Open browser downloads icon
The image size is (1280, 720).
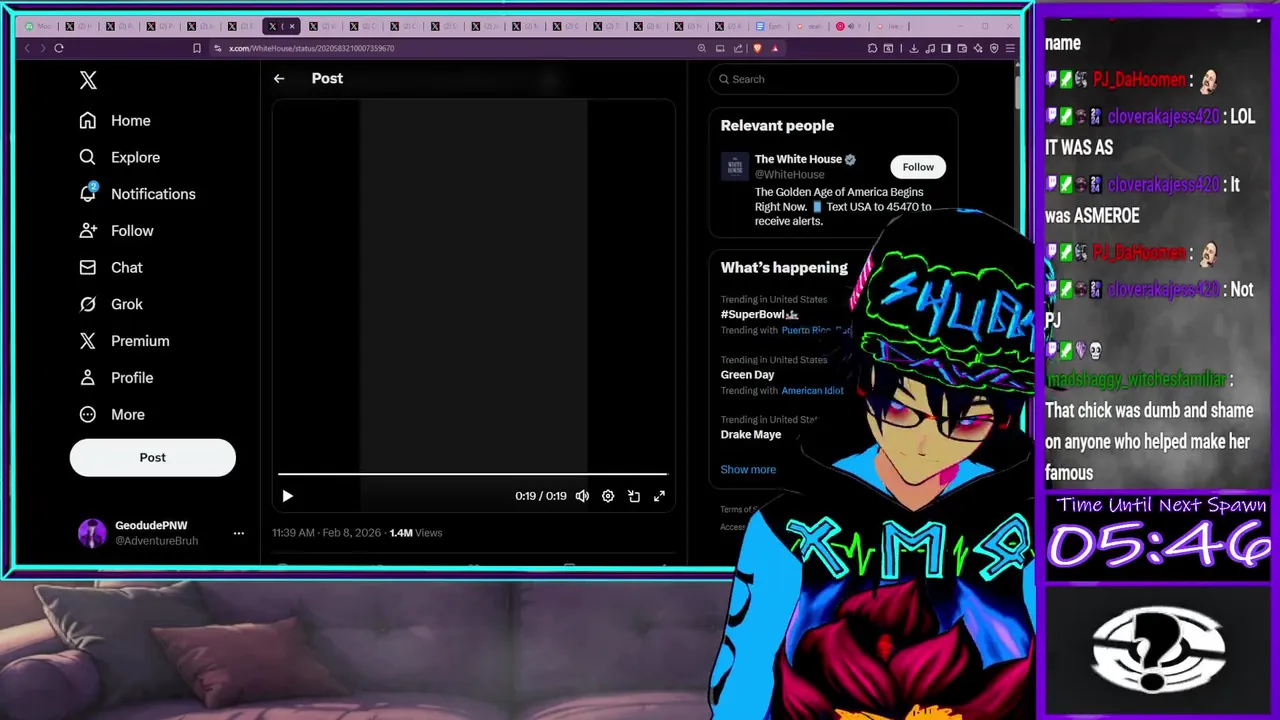click(x=914, y=48)
